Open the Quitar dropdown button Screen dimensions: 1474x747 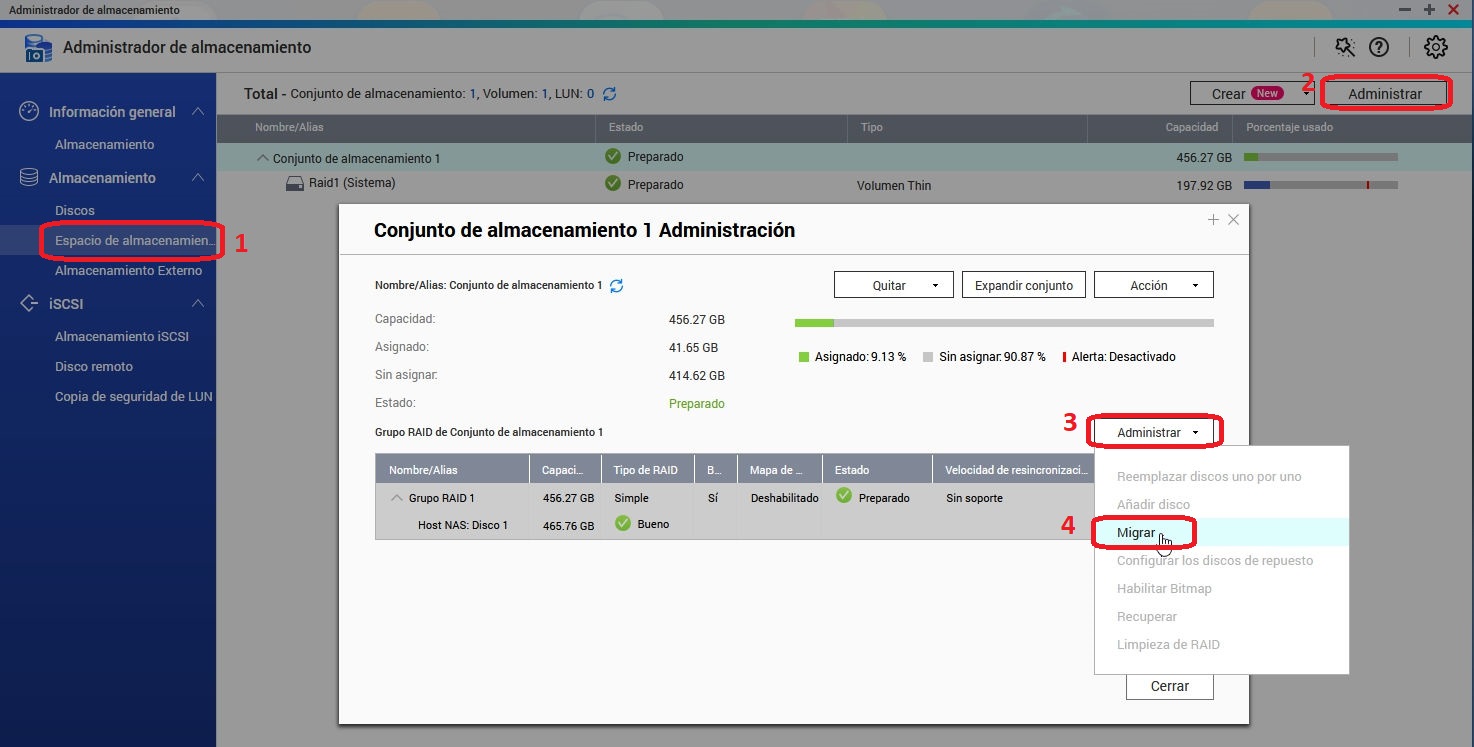point(893,285)
